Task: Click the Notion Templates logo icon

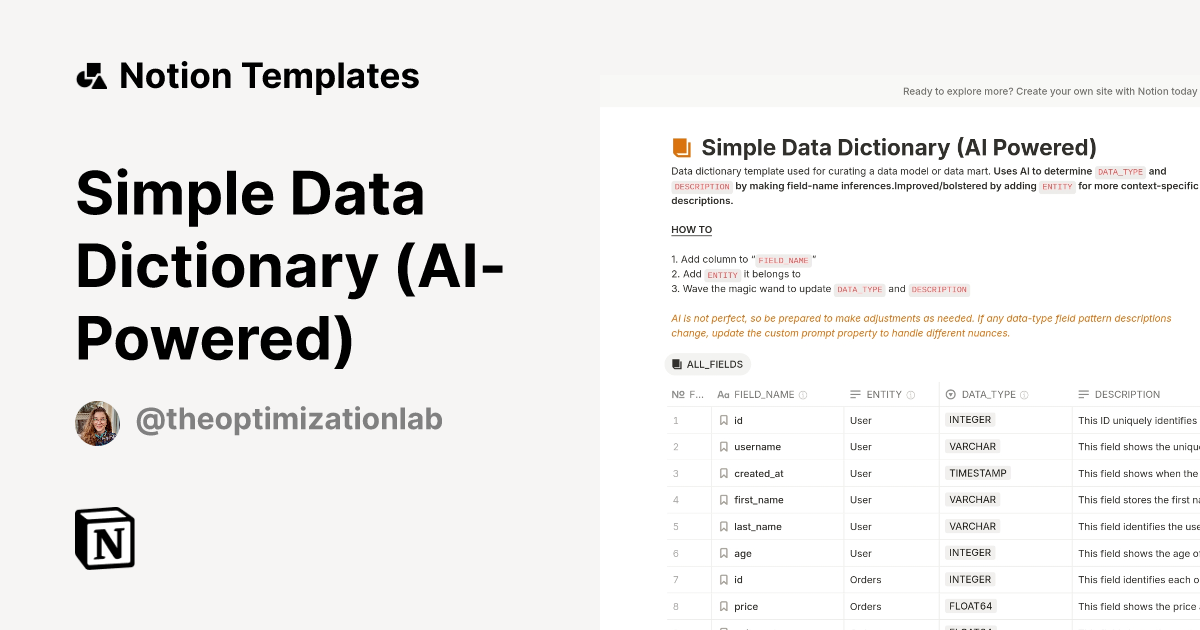Action: click(91, 74)
